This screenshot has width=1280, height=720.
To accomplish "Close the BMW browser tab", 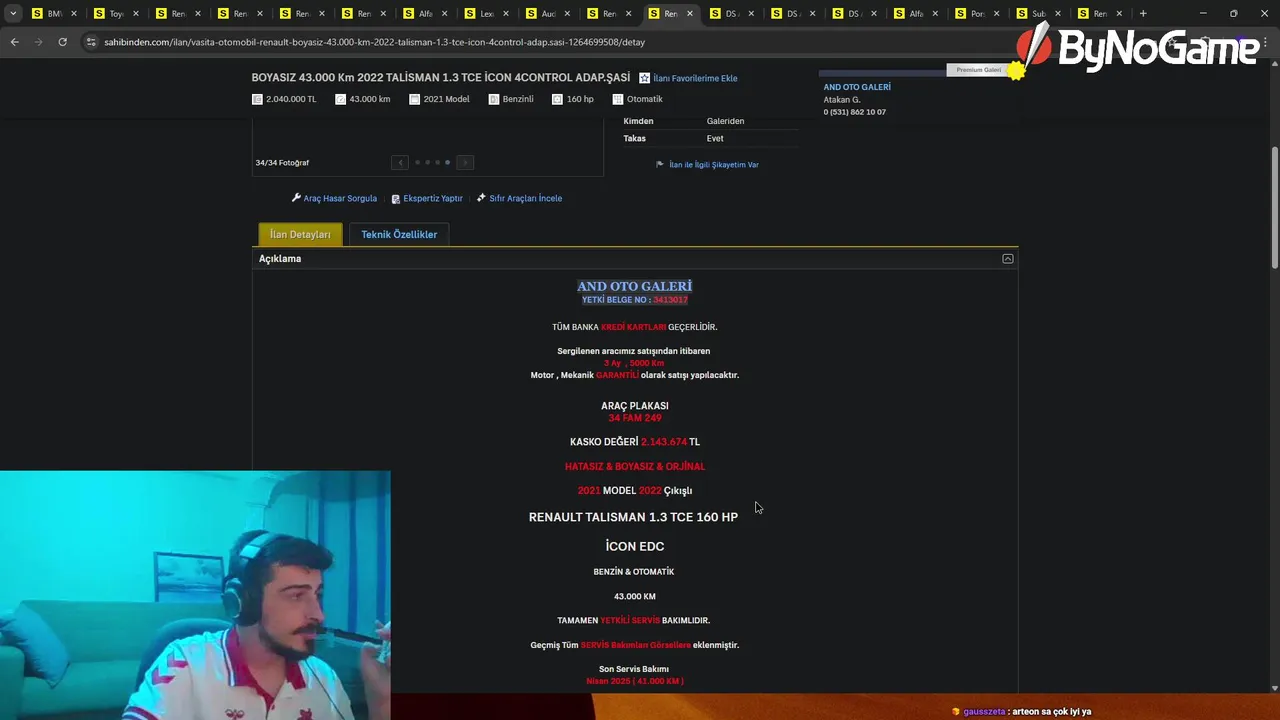I will [74, 14].
